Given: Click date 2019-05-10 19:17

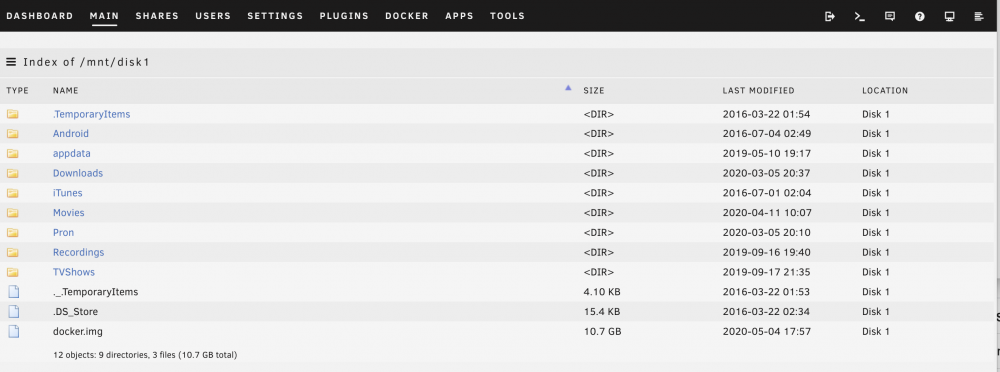Looking at the screenshot, I should point(767,154).
